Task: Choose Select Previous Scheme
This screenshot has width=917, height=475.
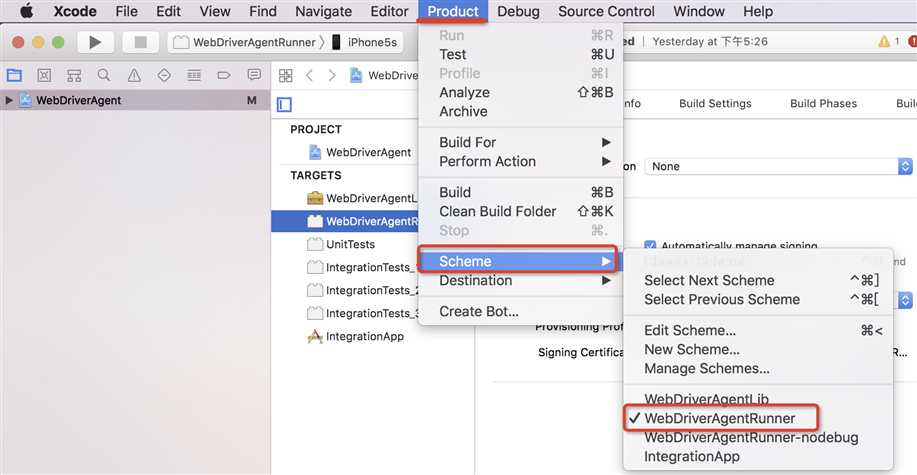Action: (x=759, y=300)
